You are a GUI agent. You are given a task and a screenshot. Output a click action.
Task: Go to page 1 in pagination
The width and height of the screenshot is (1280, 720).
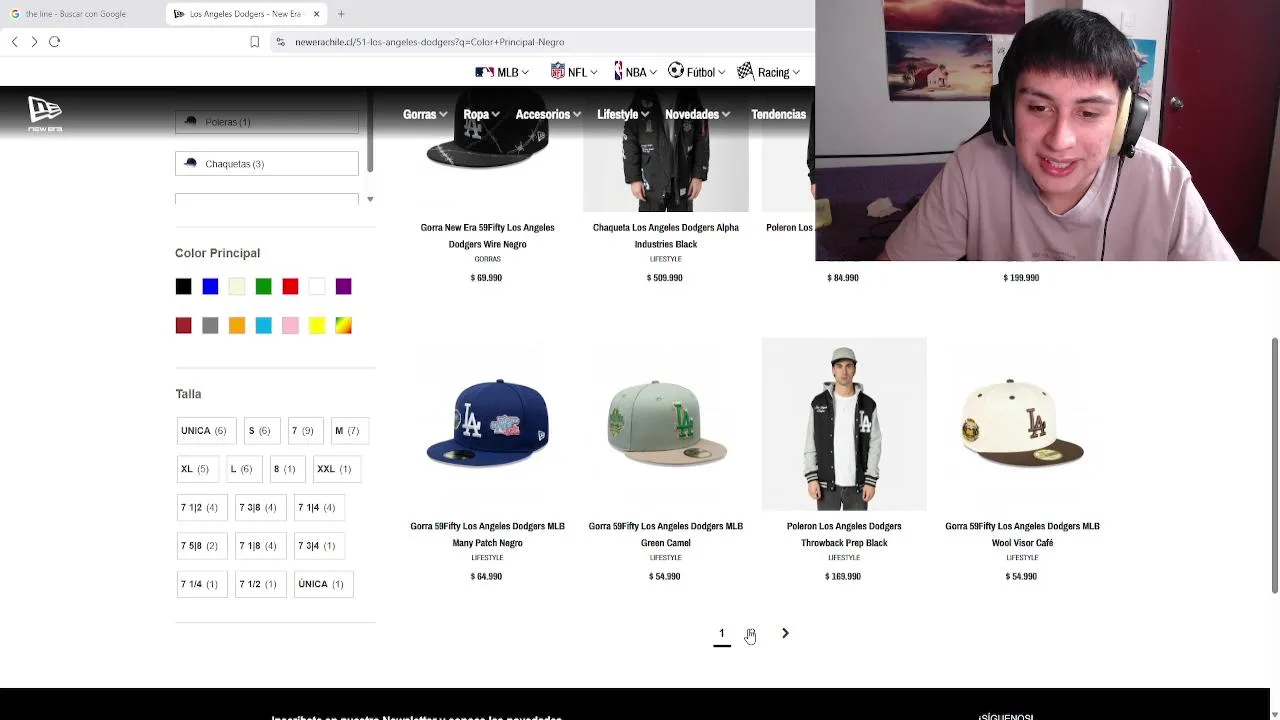coord(722,633)
